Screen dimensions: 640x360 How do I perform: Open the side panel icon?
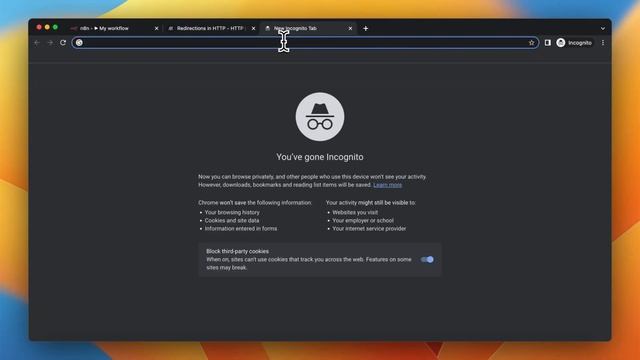pos(548,42)
